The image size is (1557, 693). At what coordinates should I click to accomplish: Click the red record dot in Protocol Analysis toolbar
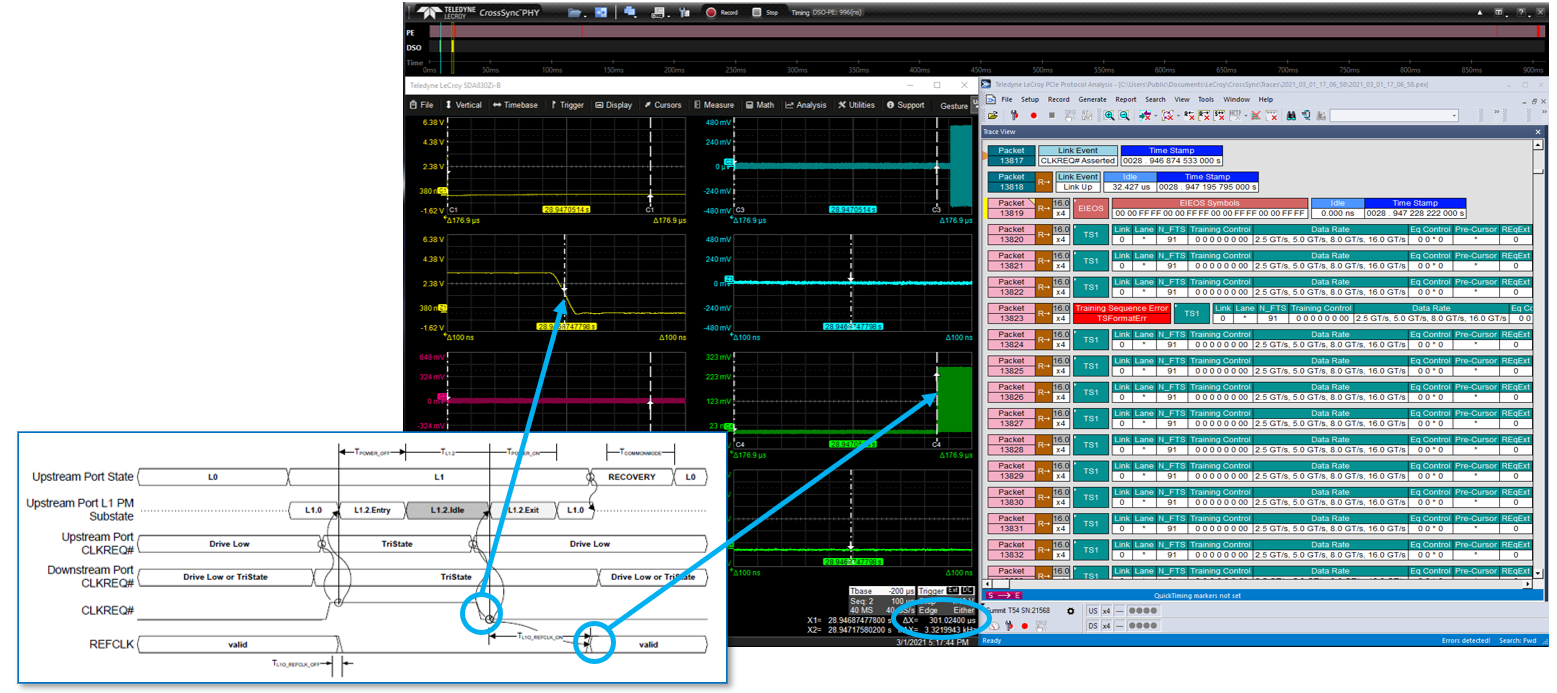[x=1033, y=117]
